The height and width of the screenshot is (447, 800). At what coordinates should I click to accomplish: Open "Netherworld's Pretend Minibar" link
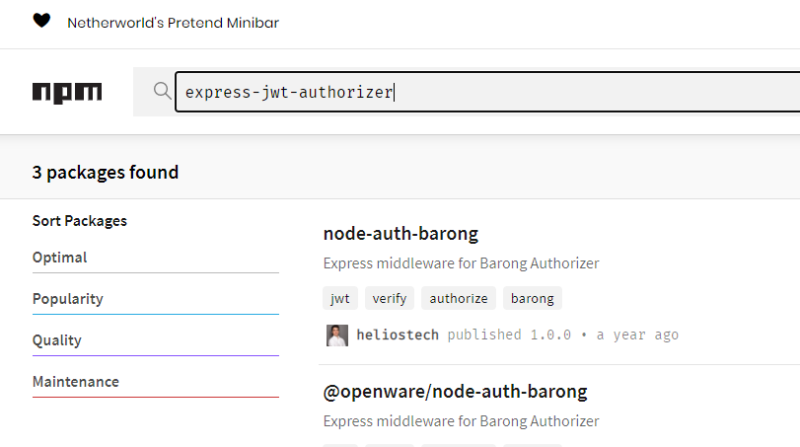(173, 22)
